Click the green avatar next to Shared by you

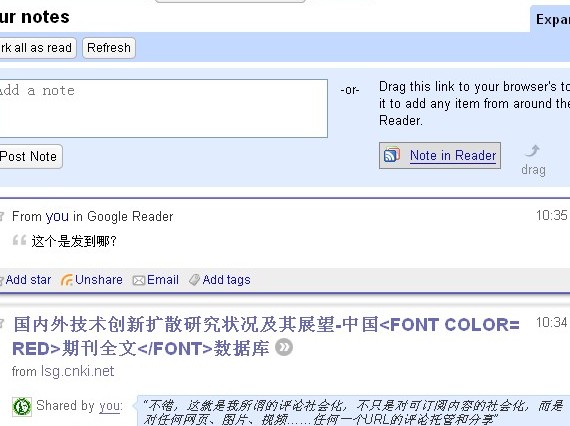pyautogui.click(x=22, y=406)
